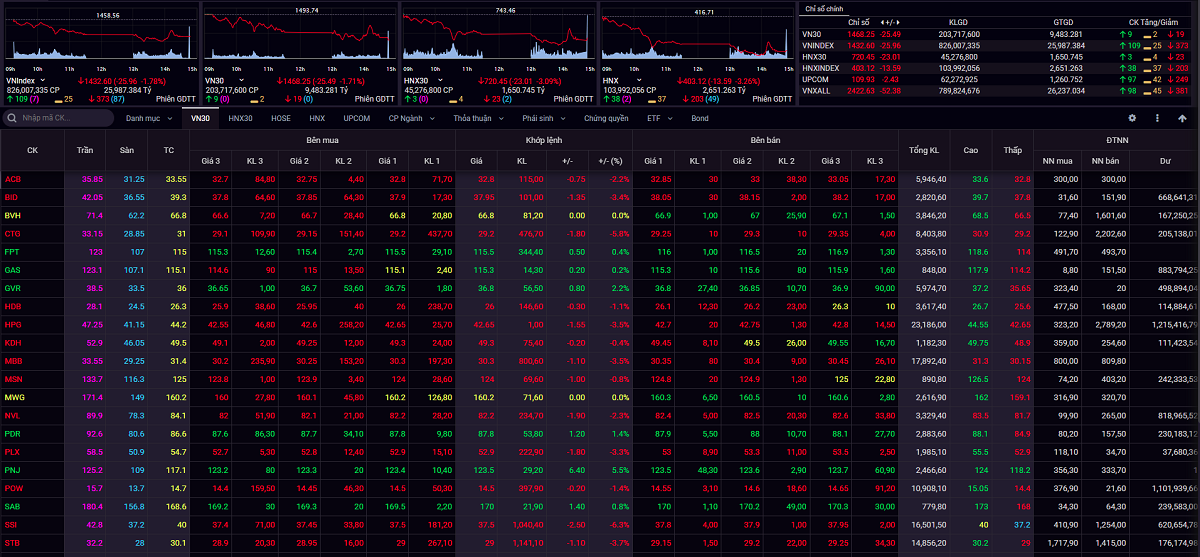Expand the Thỏa thuận dropdown
The width and height of the screenshot is (1200, 557).
[x=478, y=118]
